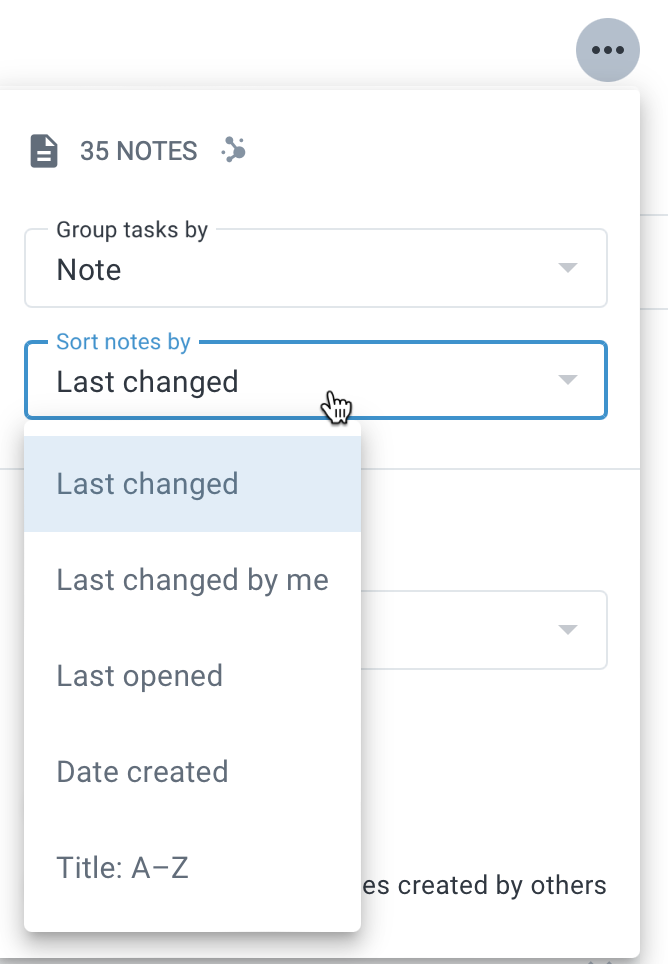Sort notes by Last opened
668x964 pixels.
(192, 676)
